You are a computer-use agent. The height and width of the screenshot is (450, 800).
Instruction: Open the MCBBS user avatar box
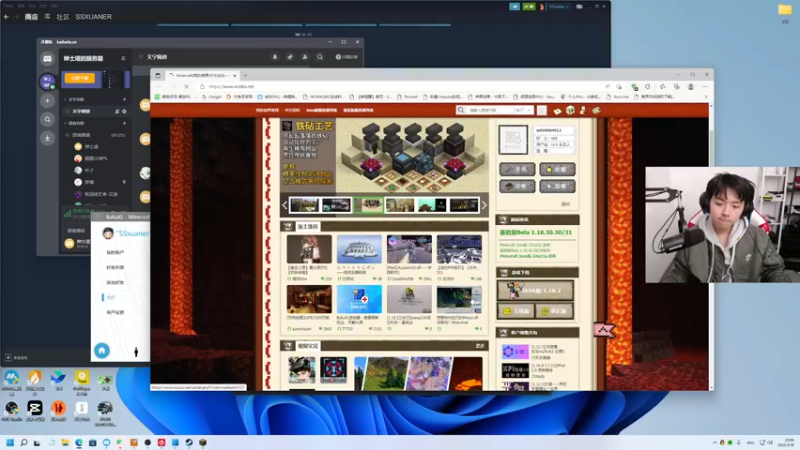point(513,139)
